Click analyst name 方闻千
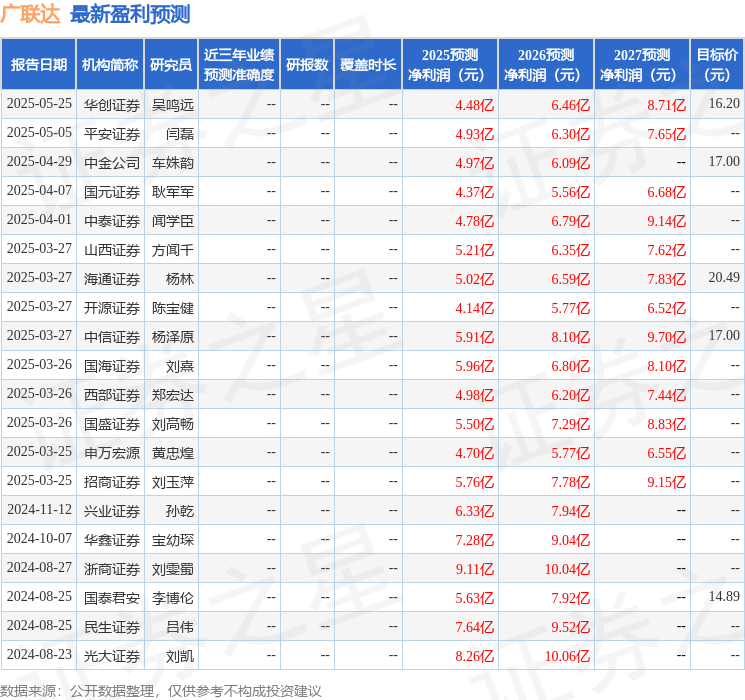The width and height of the screenshot is (745, 700). [x=172, y=250]
